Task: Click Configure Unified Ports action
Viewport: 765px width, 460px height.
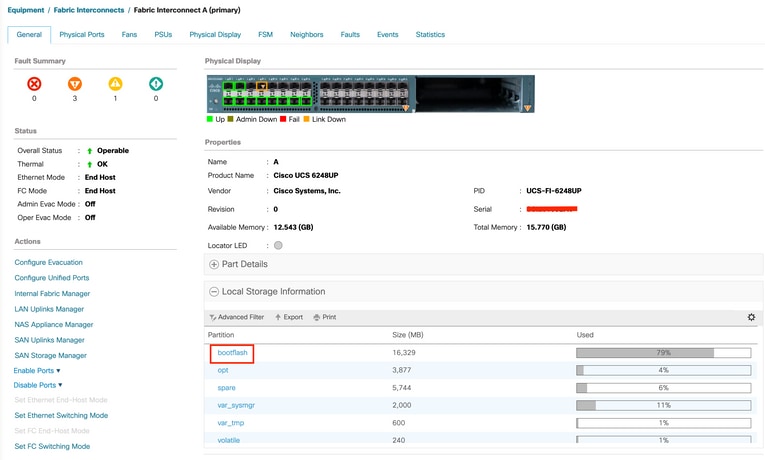Action: [x=52, y=278]
